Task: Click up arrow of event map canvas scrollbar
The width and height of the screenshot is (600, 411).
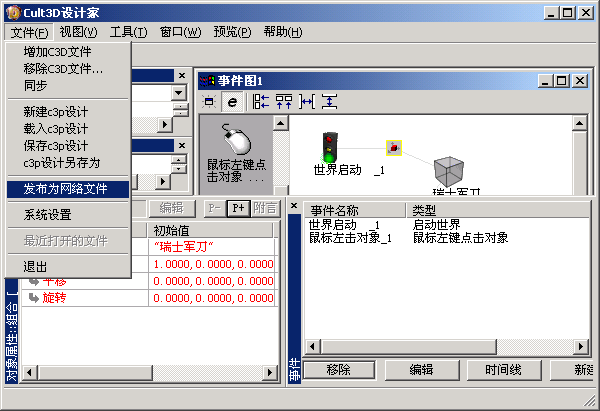Action: click(x=580, y=123)
